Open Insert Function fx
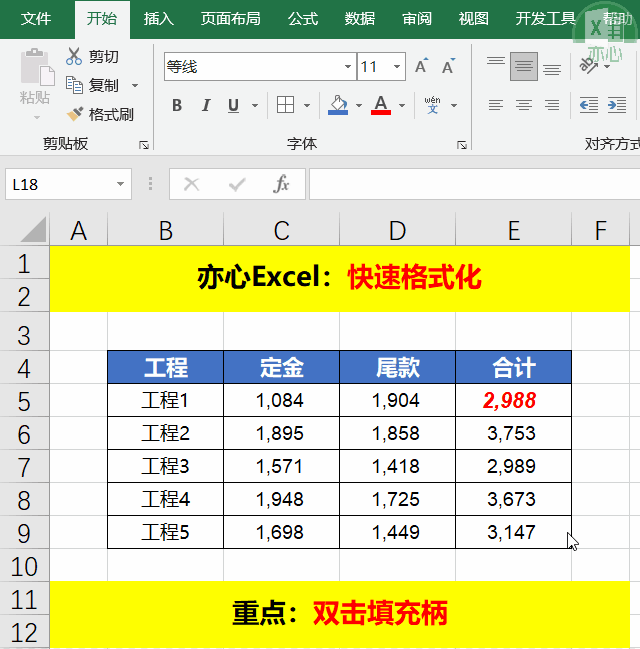The width and height of the screenshot is (640, 649). (x=281, y=184)
